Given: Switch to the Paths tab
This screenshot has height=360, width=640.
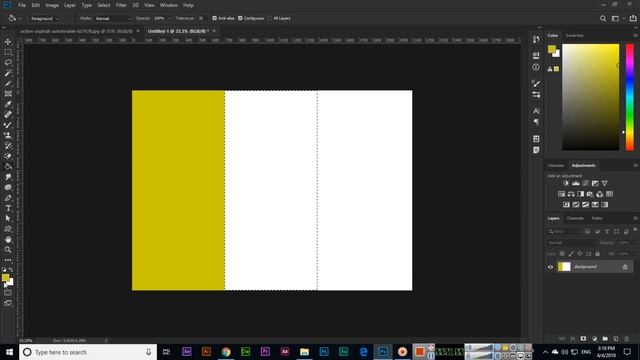Looking at the screenshot, I should click(x=597, y=218).
